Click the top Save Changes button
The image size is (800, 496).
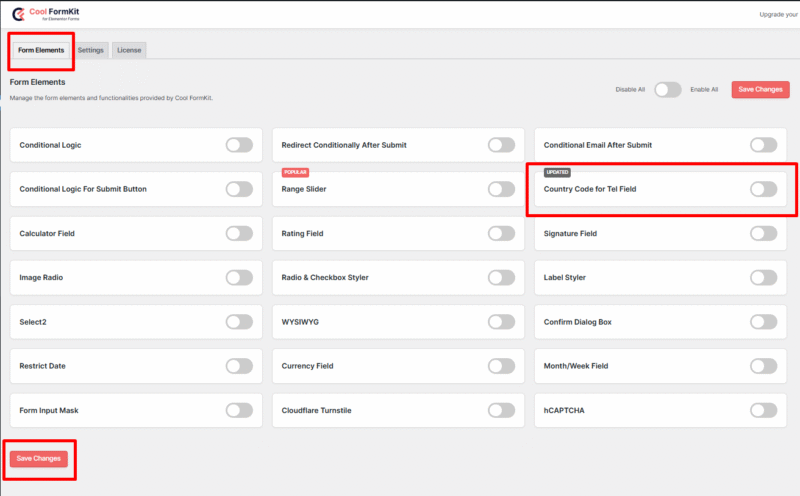760,89
